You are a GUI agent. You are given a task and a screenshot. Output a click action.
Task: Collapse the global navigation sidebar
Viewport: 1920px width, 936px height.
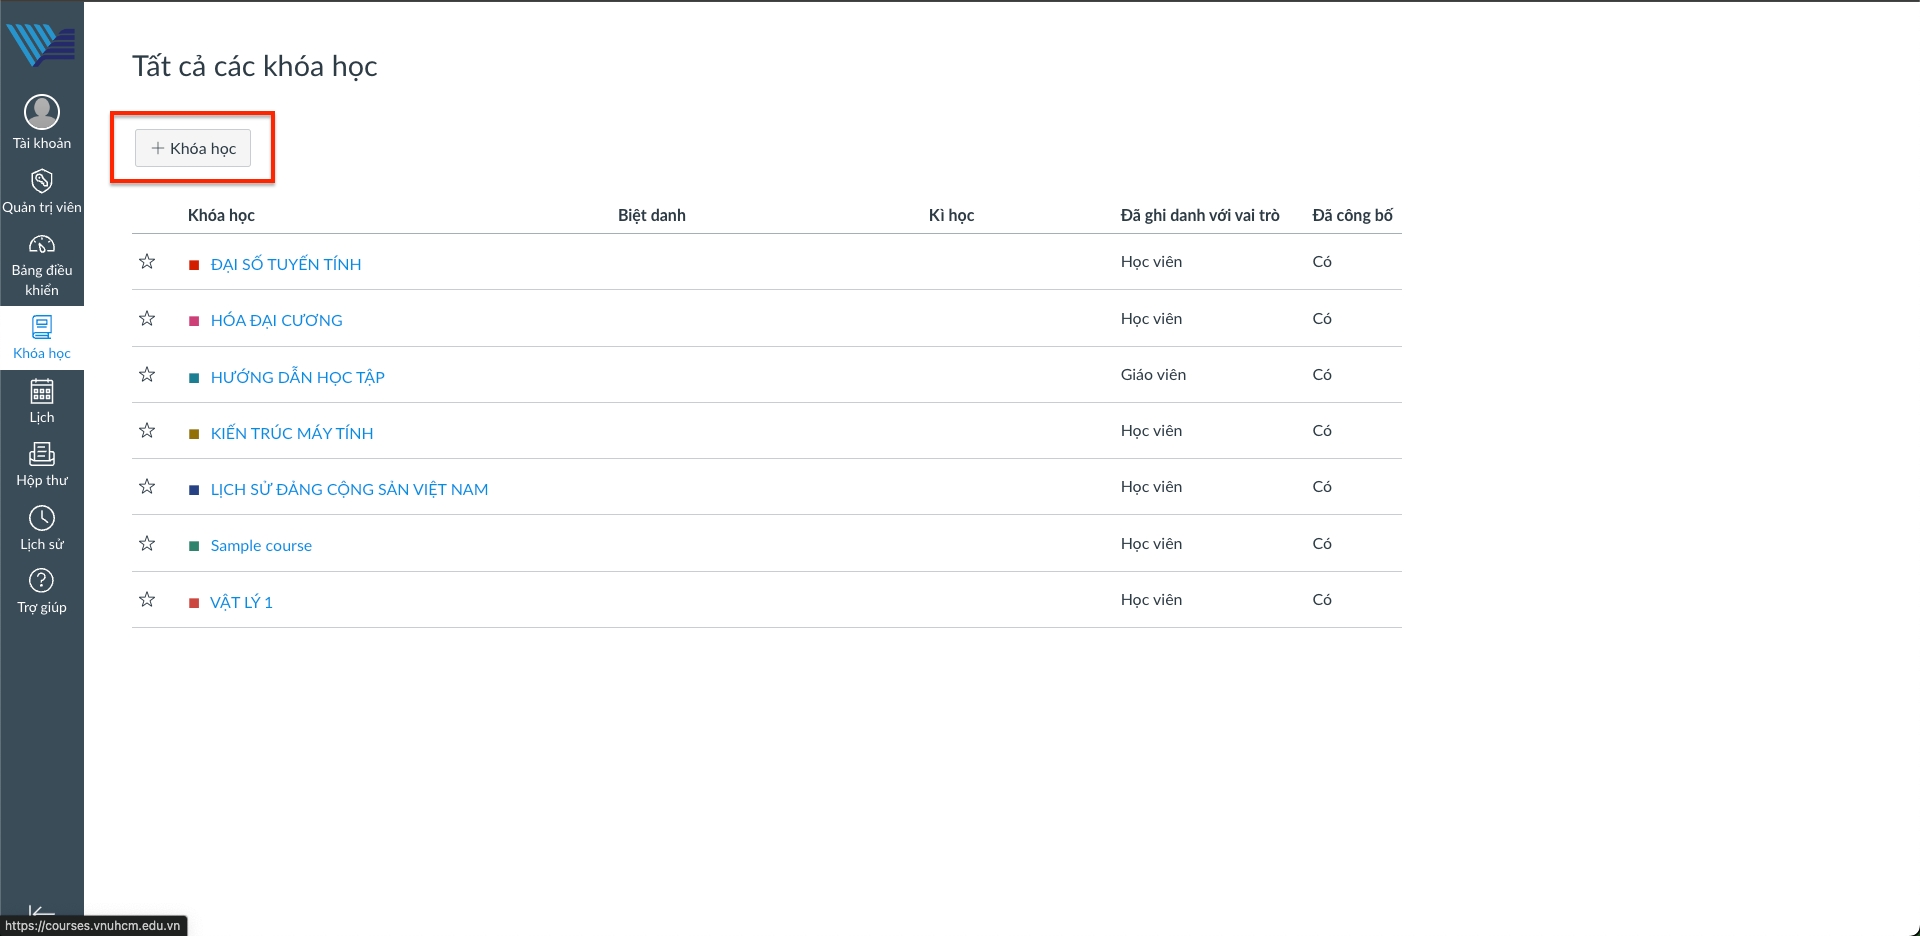pos(42,910)
